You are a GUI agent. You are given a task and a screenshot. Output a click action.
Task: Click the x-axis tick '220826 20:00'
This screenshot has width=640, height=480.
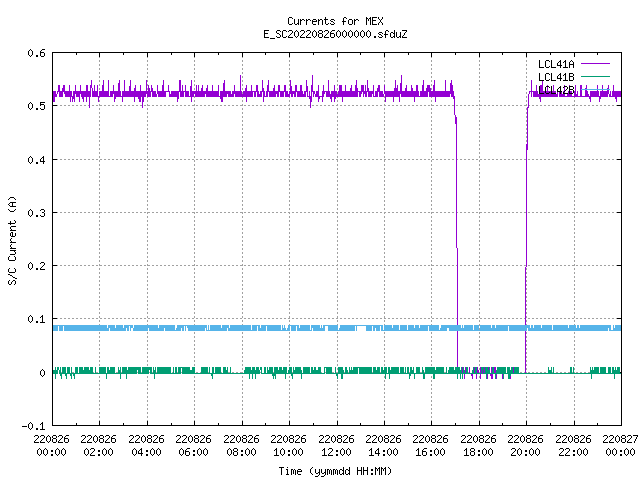point(526,445)
